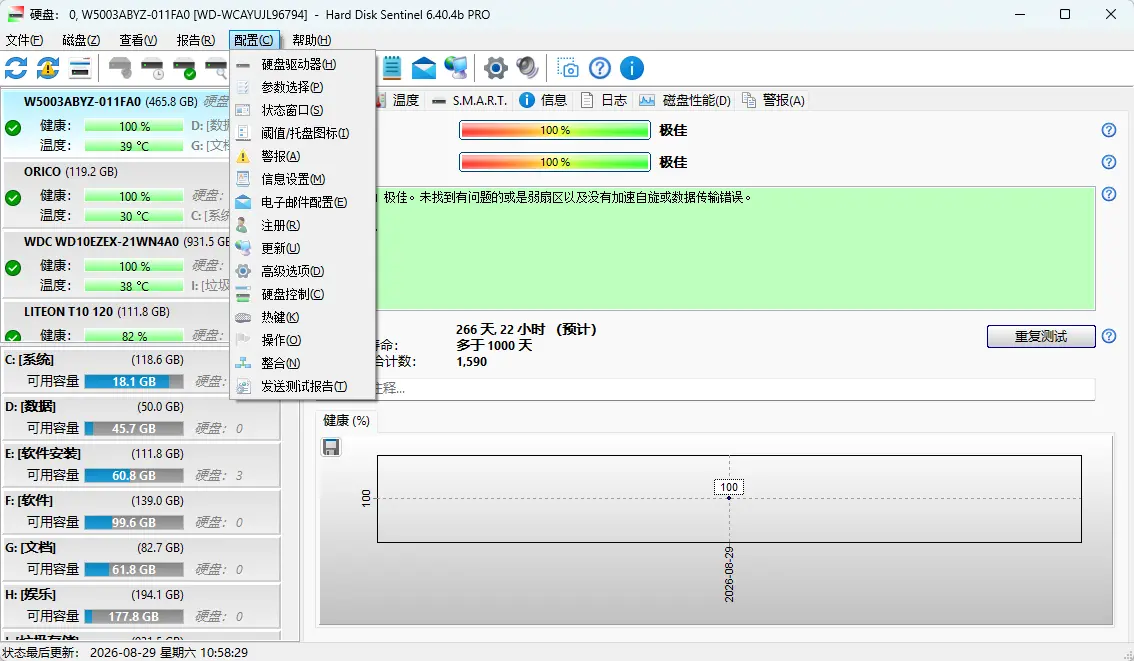Open the 报告(R) menu
This screenshot has height=661, width=1134.
coord(195,40)
